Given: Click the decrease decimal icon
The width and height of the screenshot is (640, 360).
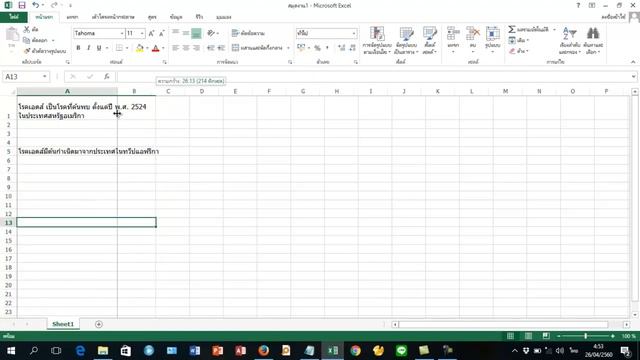Looking at the screenshot, I should point(353,48).
